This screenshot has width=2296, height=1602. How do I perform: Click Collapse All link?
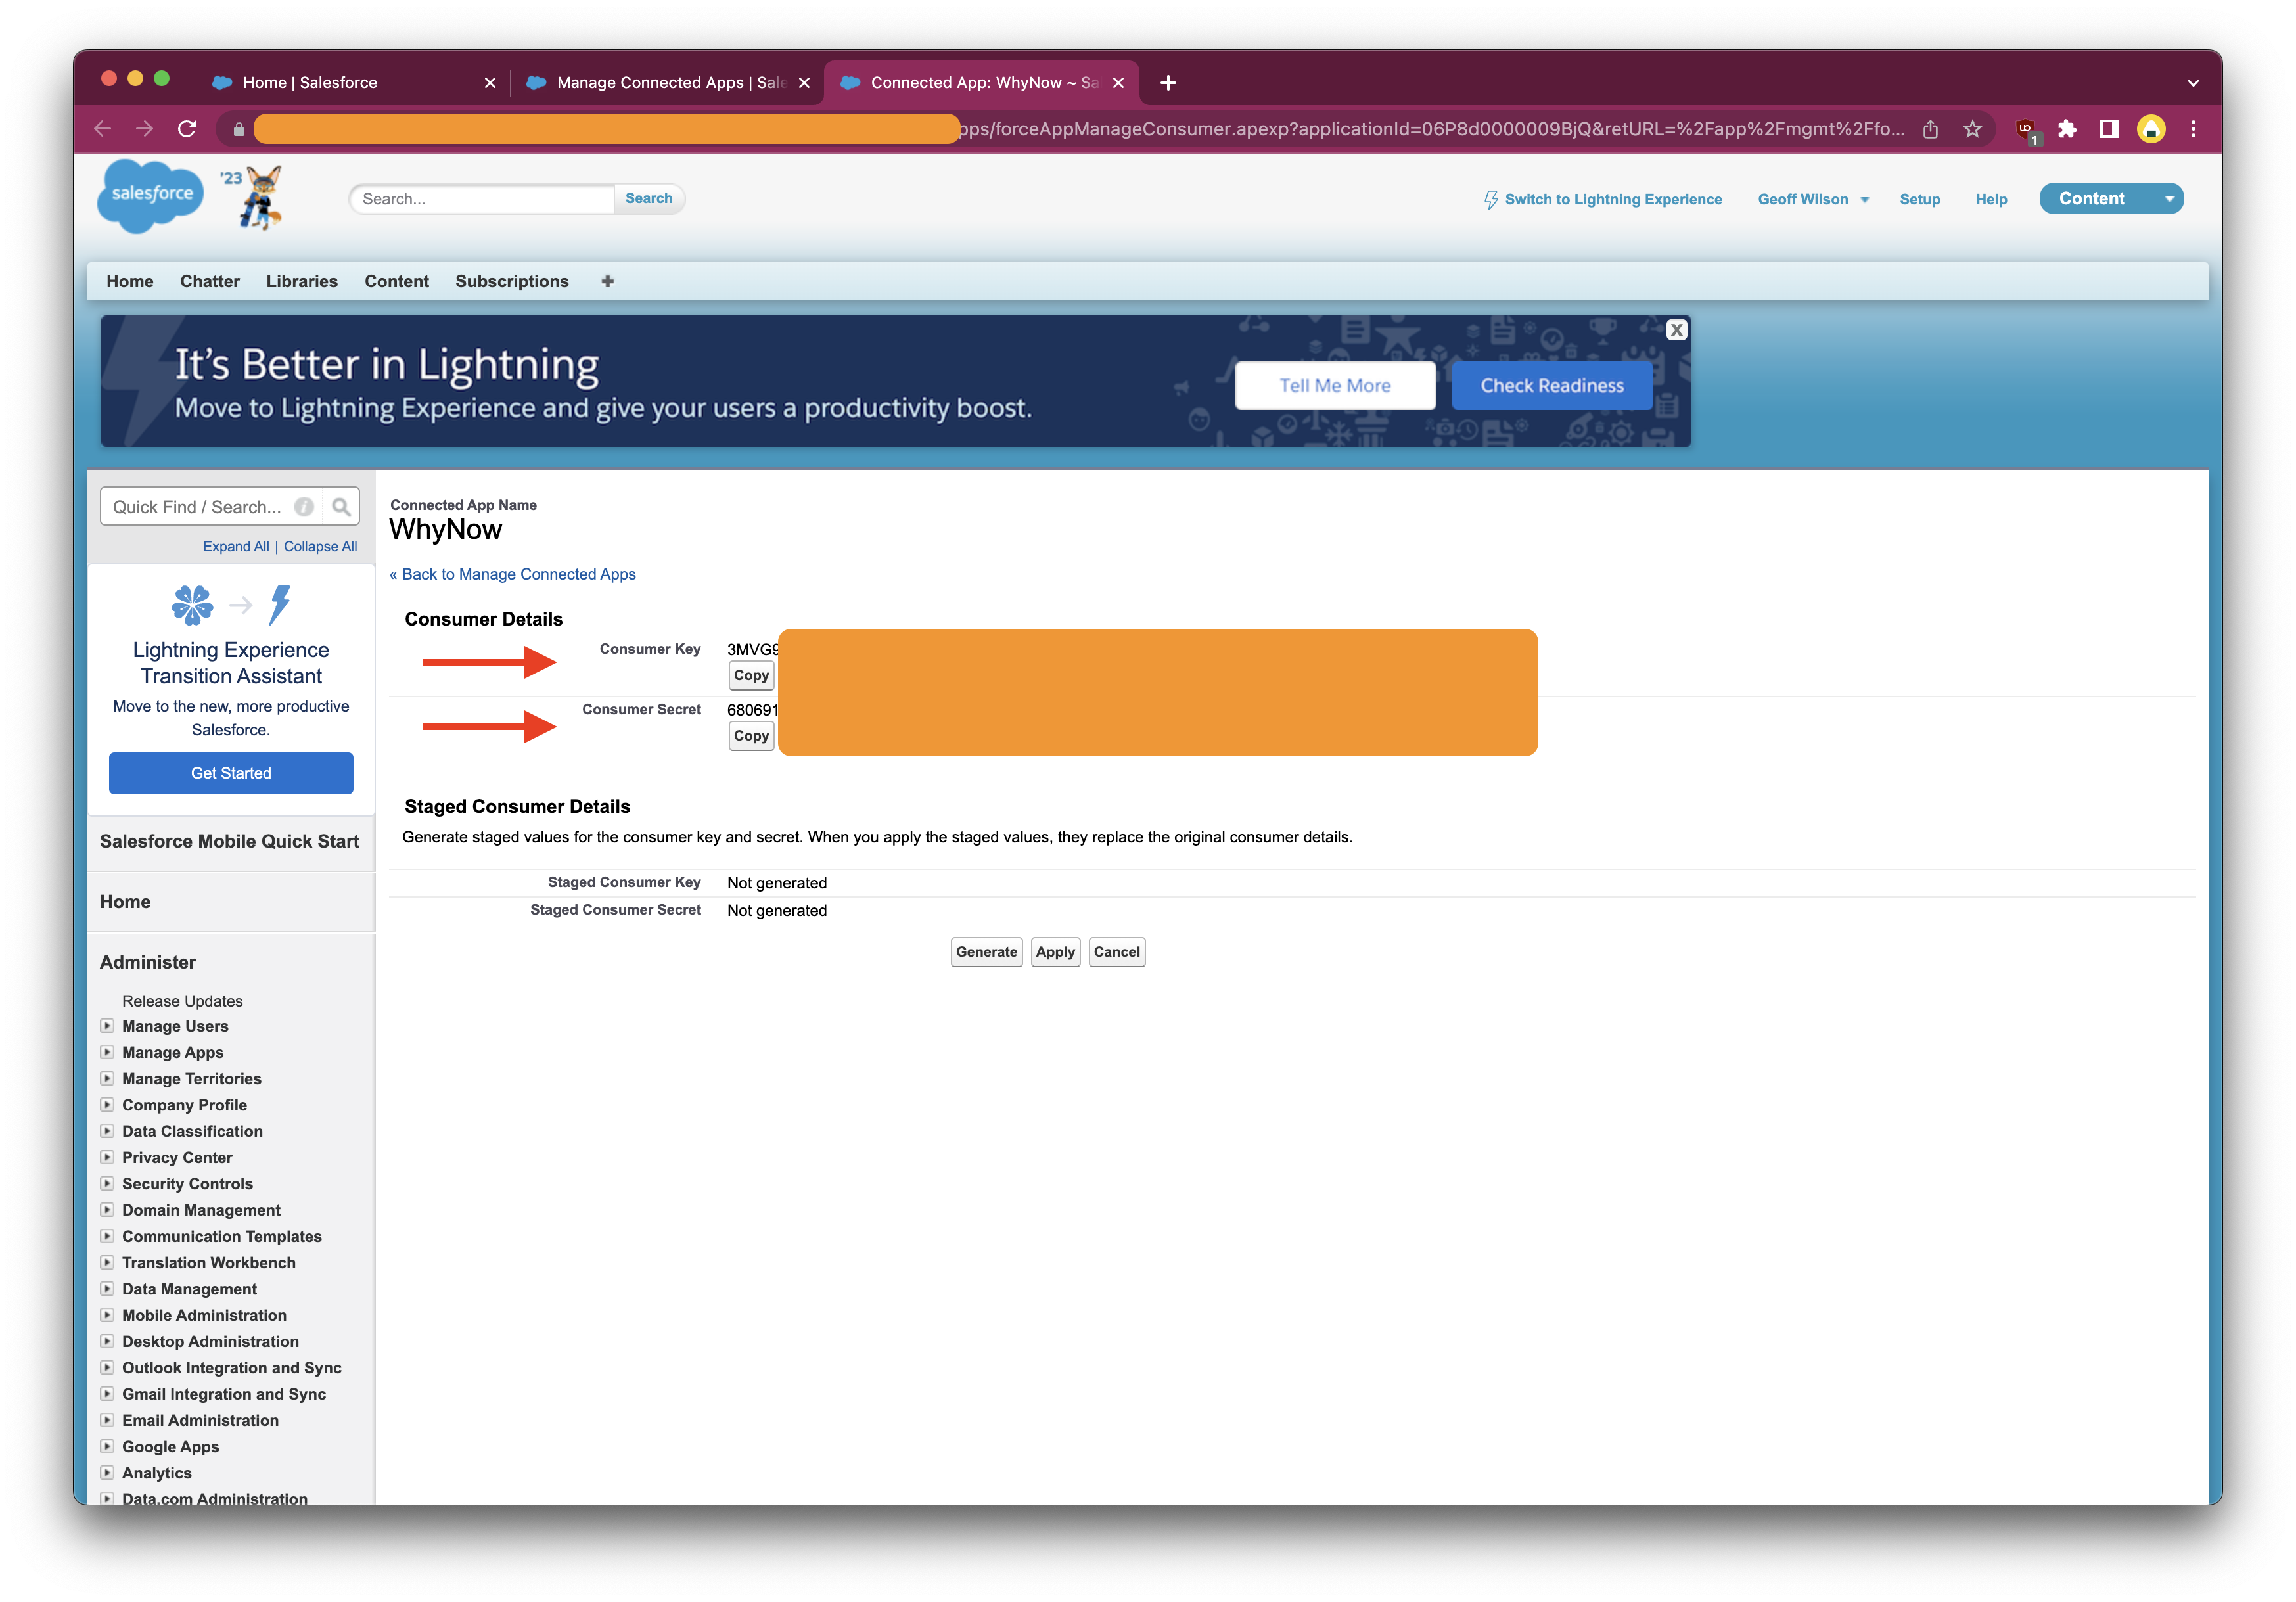(320, 547)
